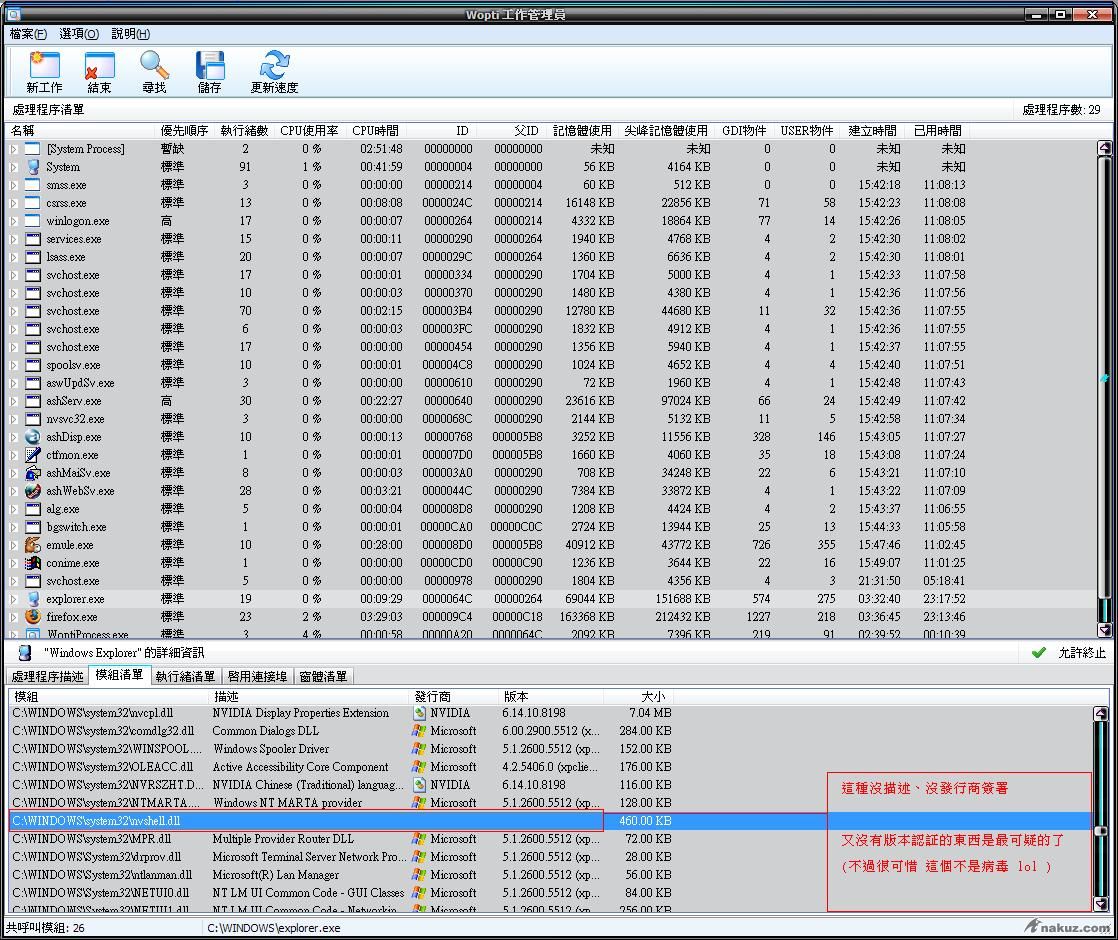The image size is (1118, 940).
Task: Select the ashDisp.exe process icon
Action: point(33,436)
